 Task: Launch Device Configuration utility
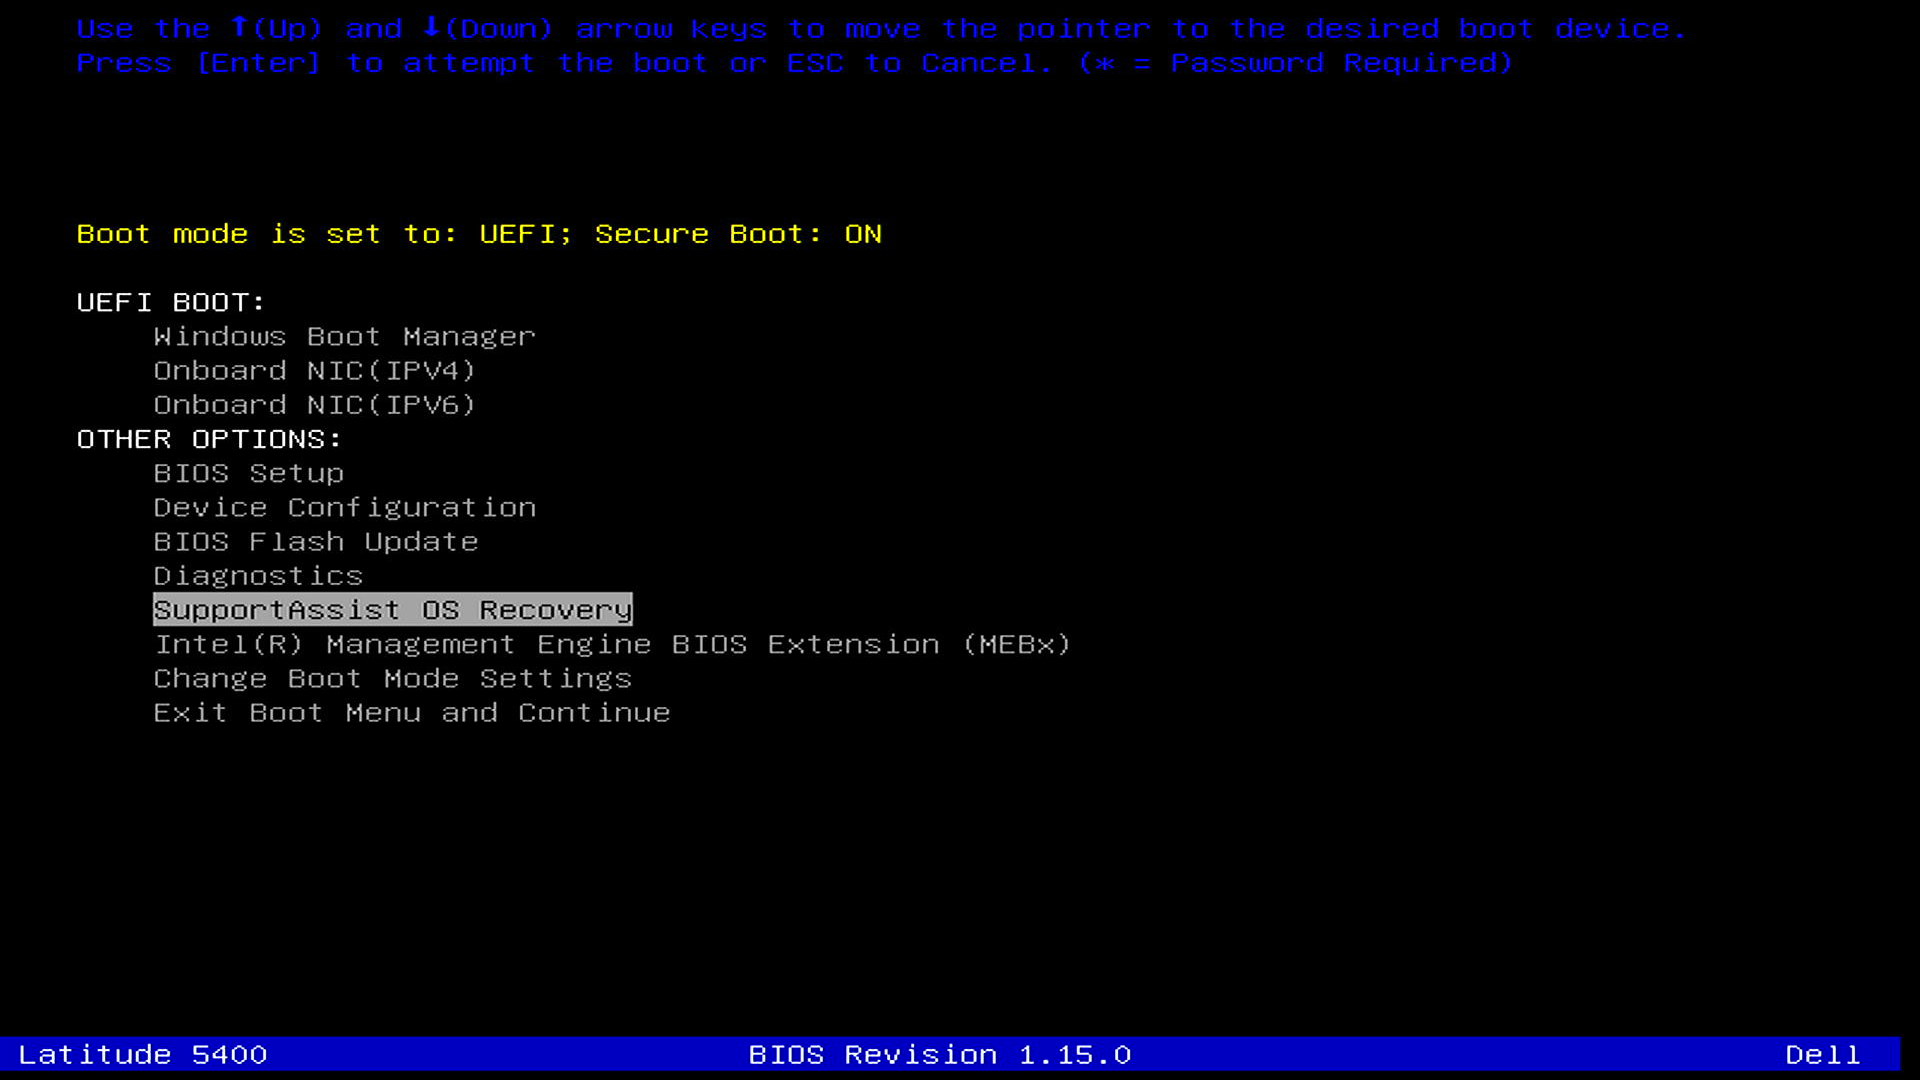click(345, 506)
